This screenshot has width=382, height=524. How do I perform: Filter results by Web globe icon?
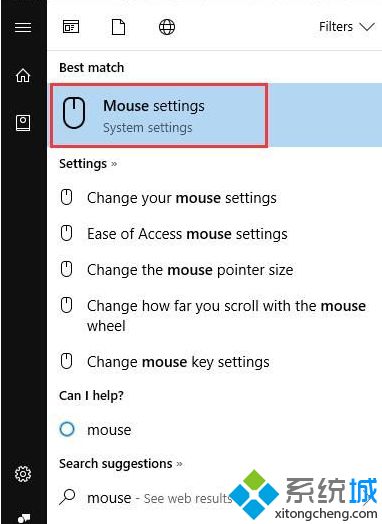point(167,27)
